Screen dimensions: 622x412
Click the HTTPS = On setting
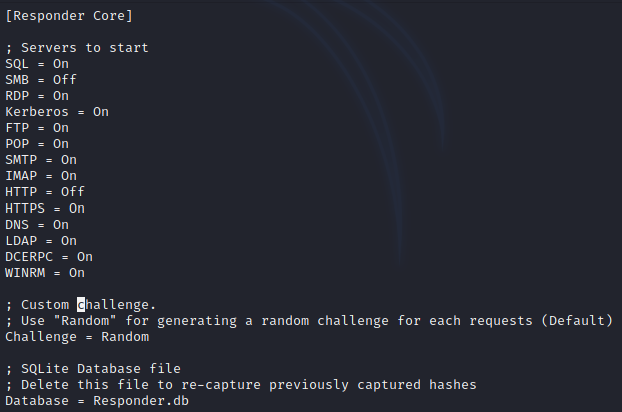click(45, 208)
